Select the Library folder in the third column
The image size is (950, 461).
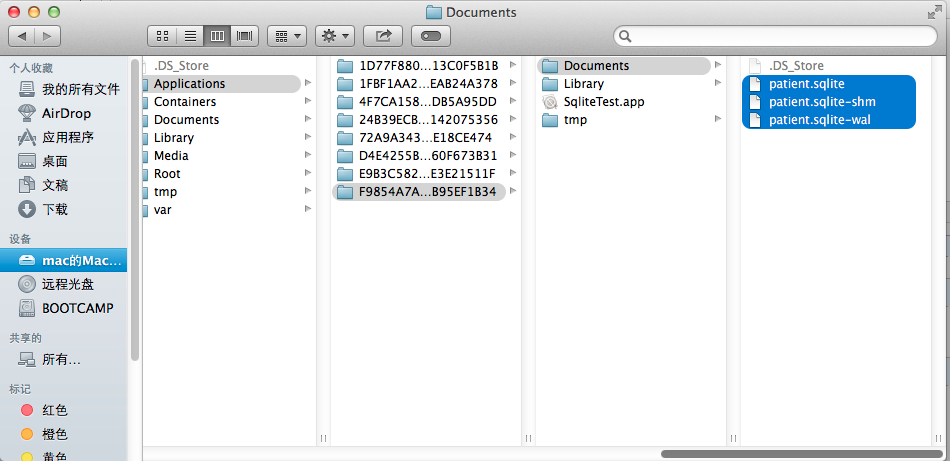point(573,84)
